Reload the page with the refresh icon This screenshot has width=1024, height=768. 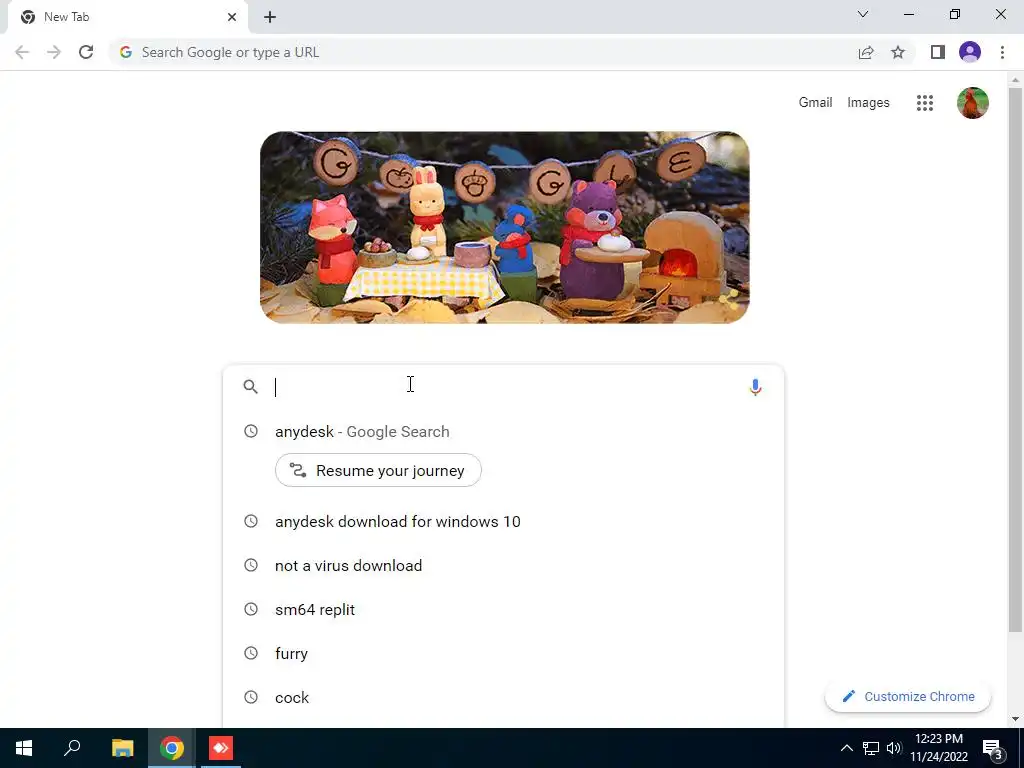pyautogui.click(x=86, y=52)
